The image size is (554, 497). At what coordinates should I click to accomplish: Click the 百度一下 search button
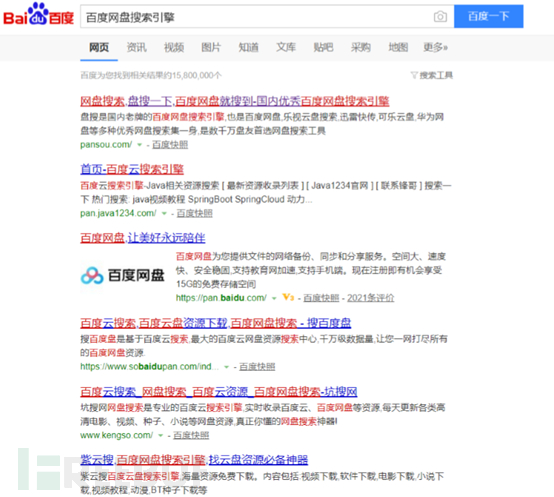[x=489, y=16]
